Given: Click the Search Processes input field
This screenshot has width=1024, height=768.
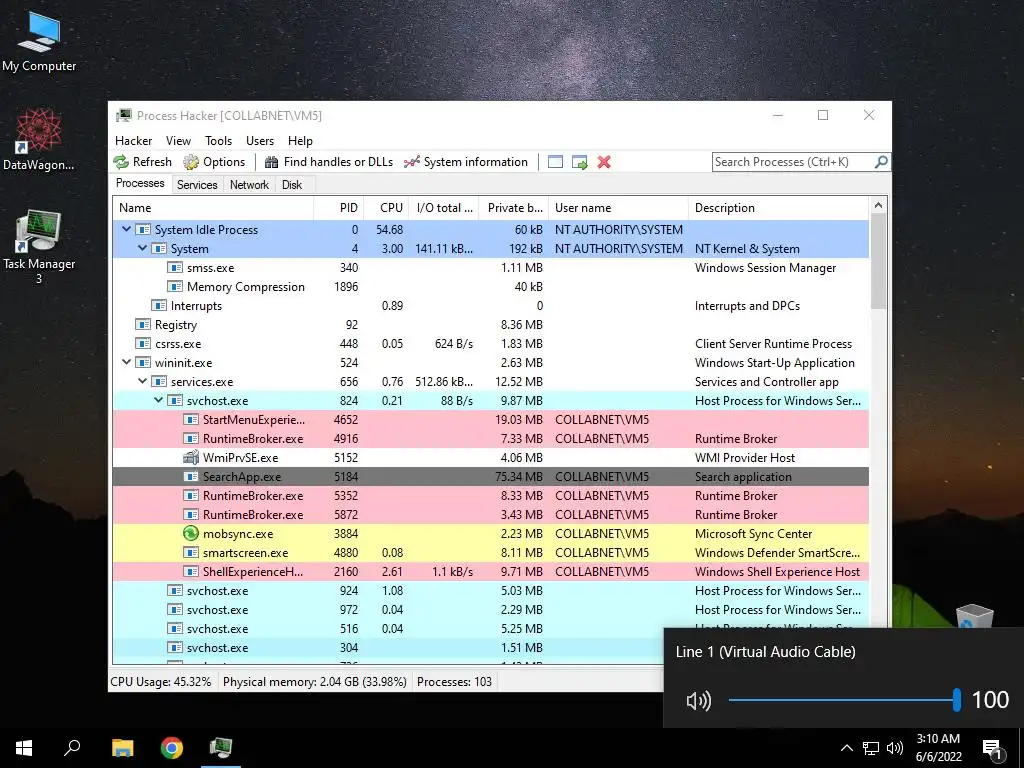Looking at the screenshot, I should pyautogui.click(x=793, y=162).
